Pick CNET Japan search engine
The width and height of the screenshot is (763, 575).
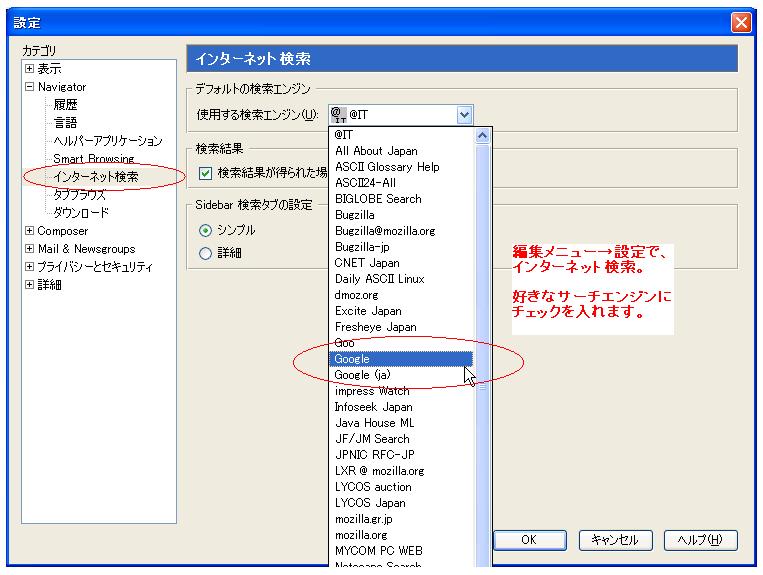point(401,263)
